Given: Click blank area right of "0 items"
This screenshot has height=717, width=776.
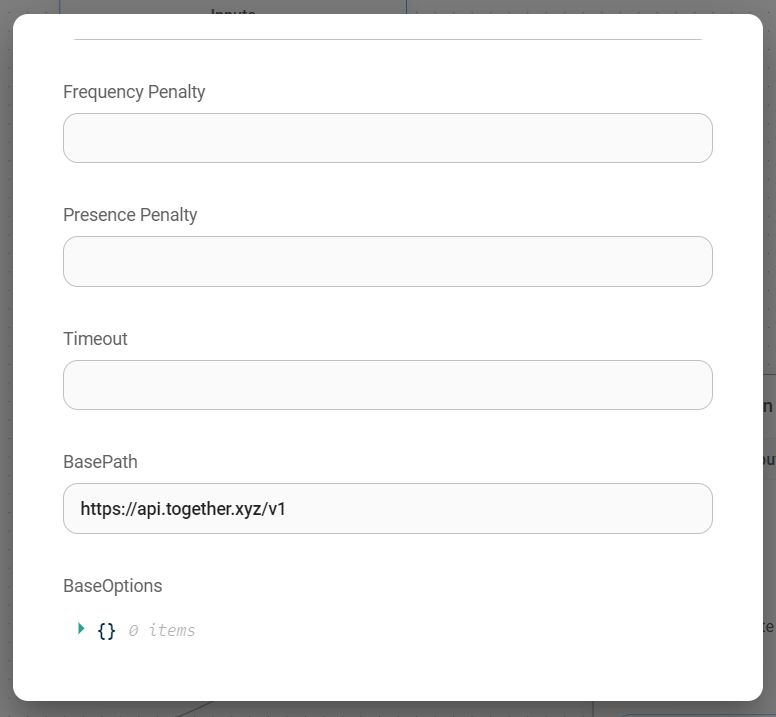Looking at the screenshot, I should [x=450, y=631].
